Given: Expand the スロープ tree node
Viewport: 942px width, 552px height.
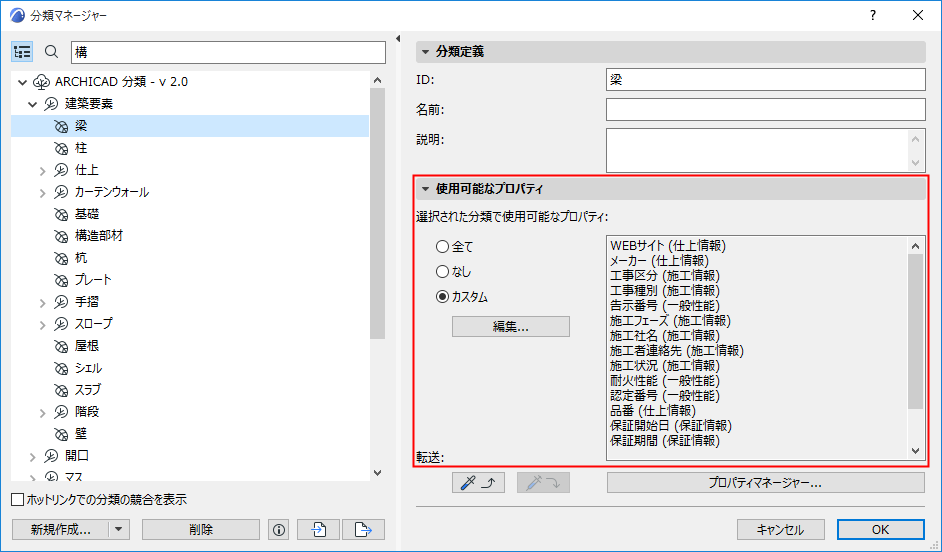Looking at the screenshot, I should click(x=43, y=325).
